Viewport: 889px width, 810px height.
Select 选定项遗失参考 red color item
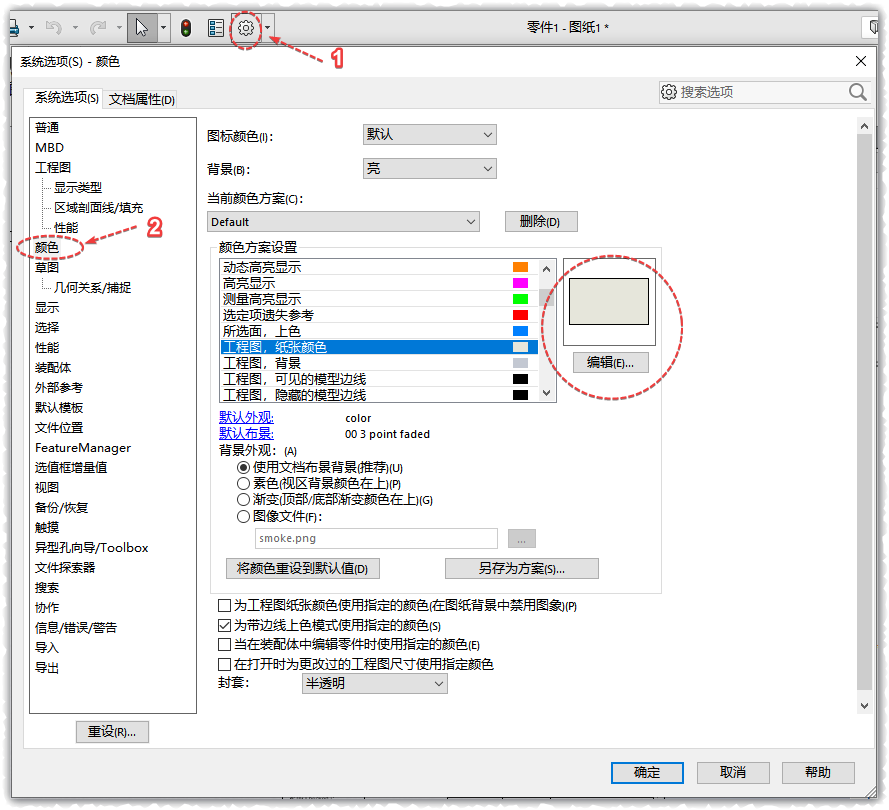[379, 315]
